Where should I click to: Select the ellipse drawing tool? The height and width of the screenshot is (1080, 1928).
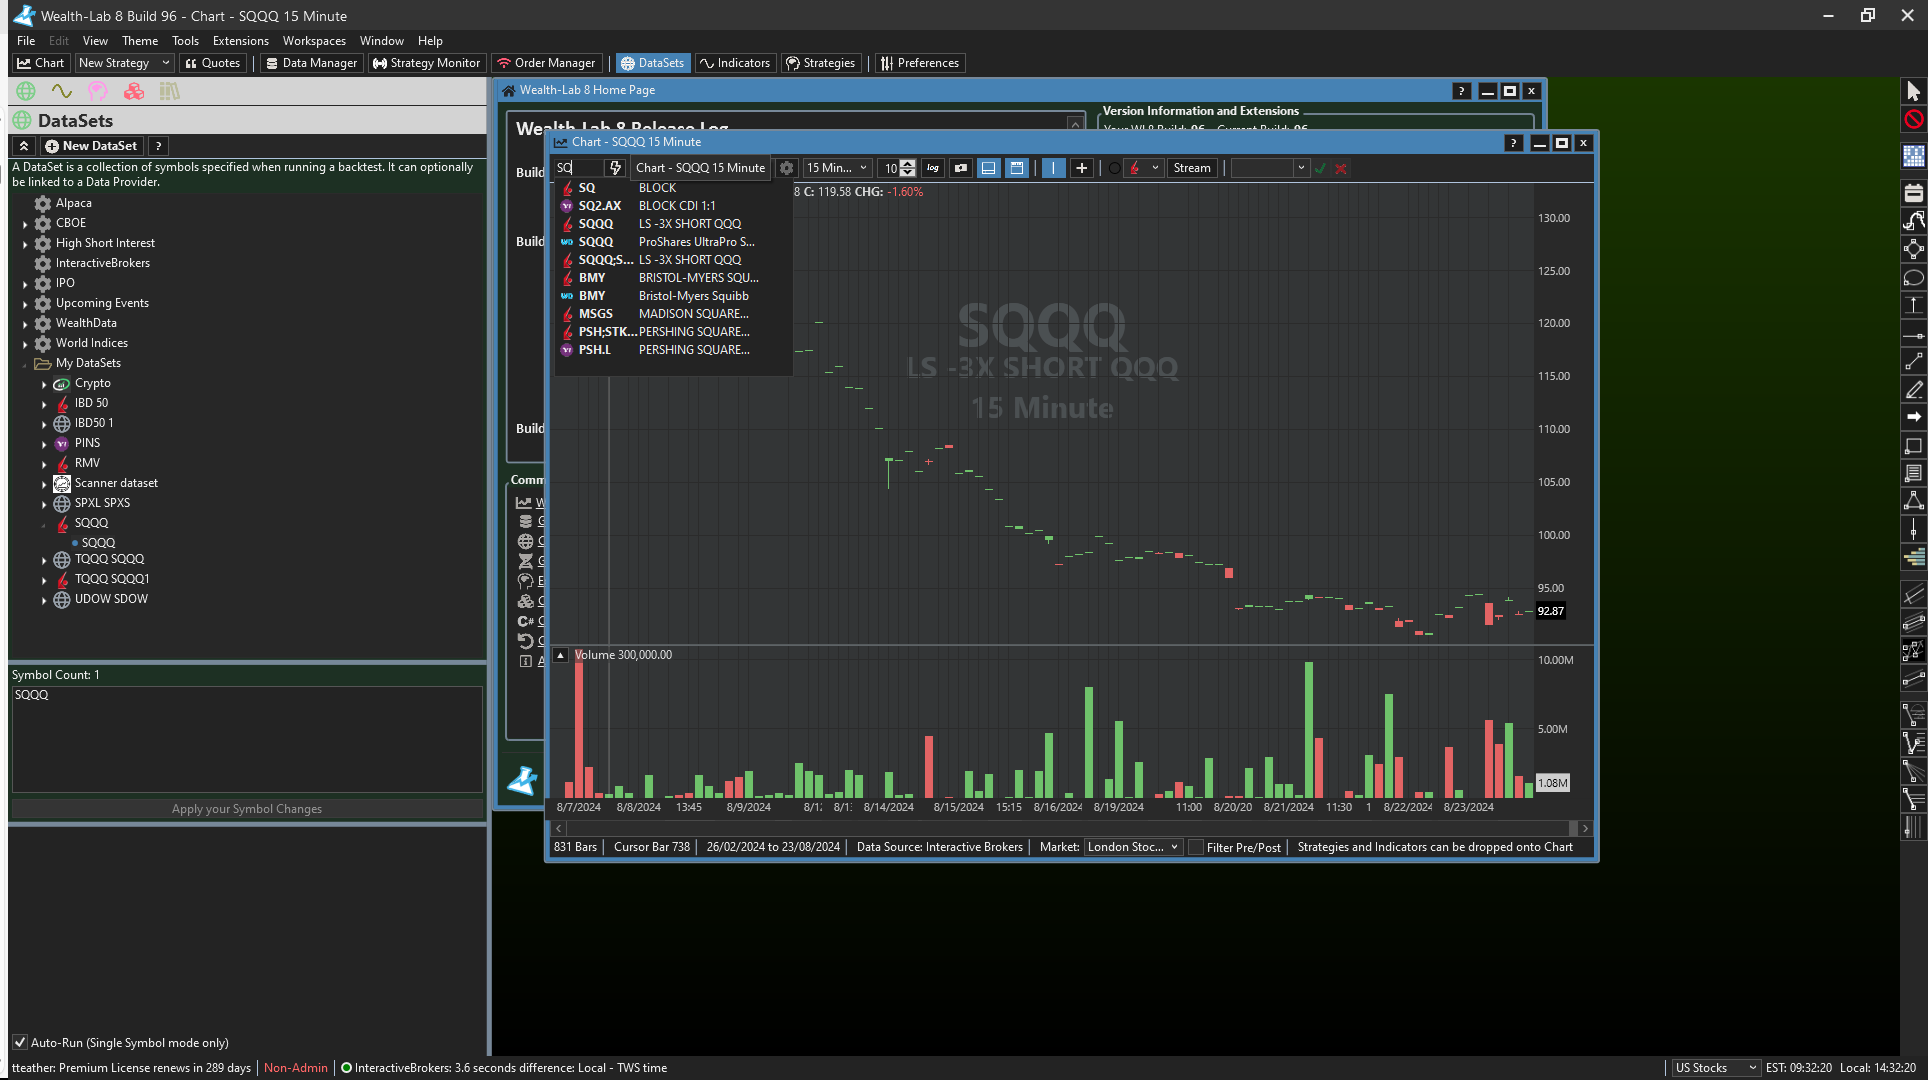(1913, 278)
